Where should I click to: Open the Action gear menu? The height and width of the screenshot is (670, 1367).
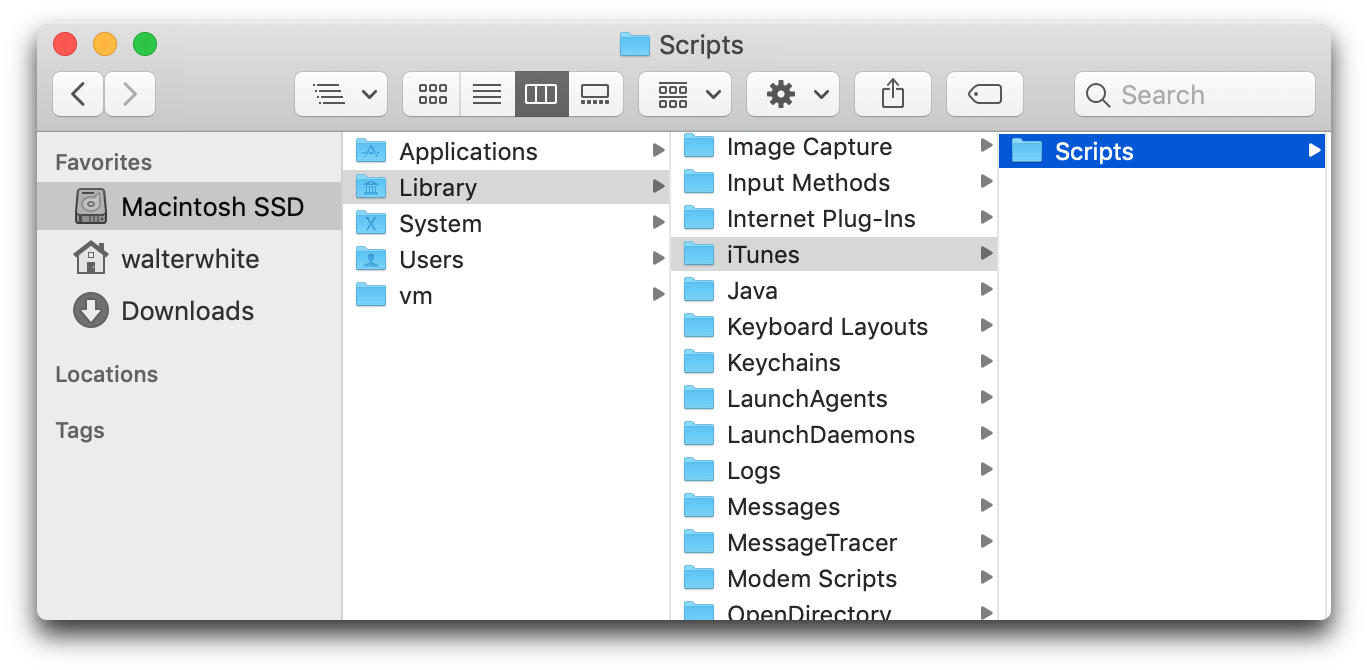(793, 95)
